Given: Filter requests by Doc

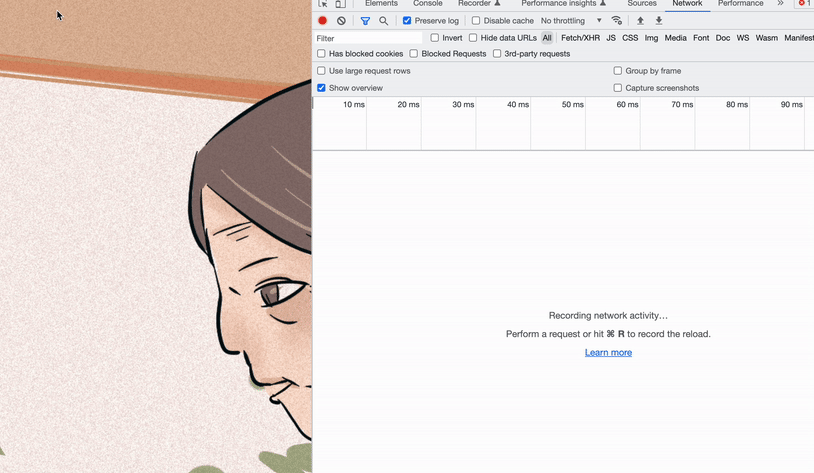Looking at the screenshot, I should pyautogui.click(x=723, y=38).
